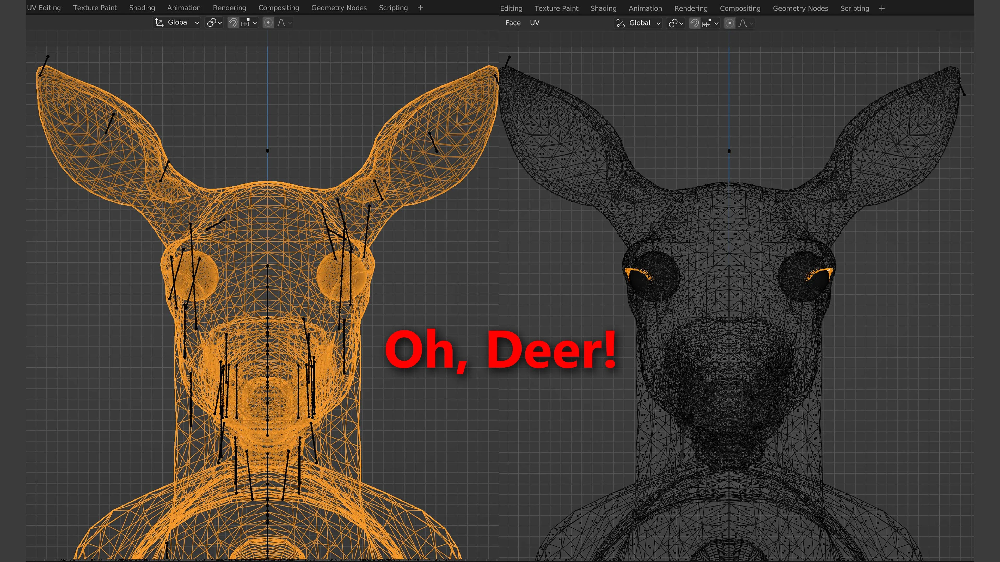Select Scripting tab in right window
The width and height of the screenshot is (1000, 562).
[x=855, y=8]
